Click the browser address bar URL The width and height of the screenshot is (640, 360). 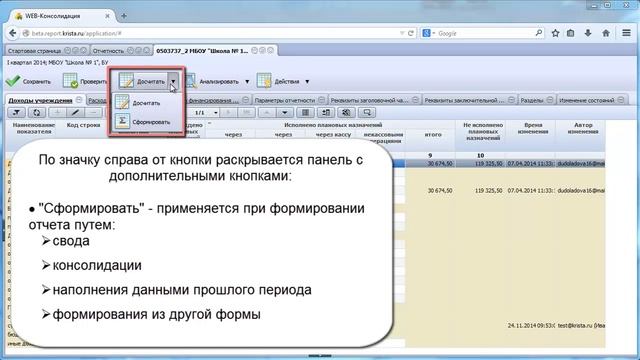(x=77, y=33)
